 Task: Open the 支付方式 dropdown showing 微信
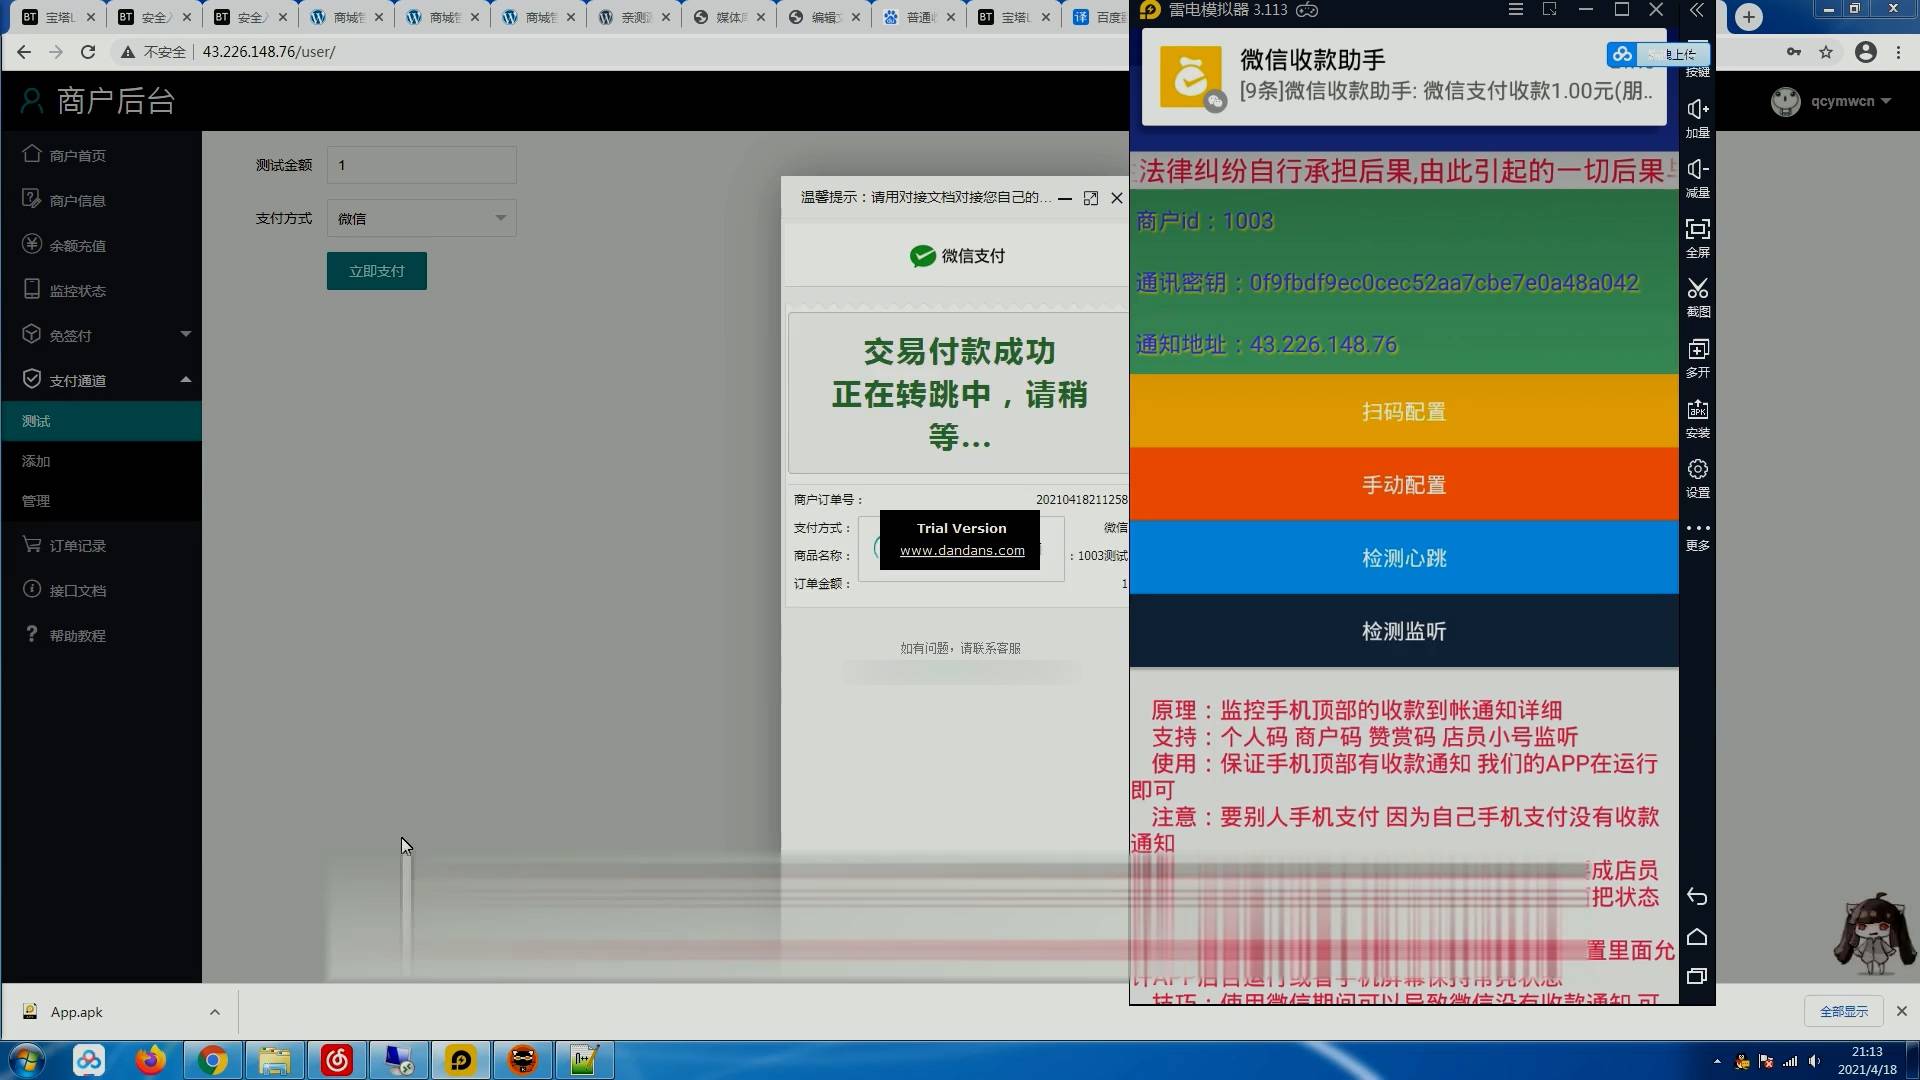[x=421, y=218]
